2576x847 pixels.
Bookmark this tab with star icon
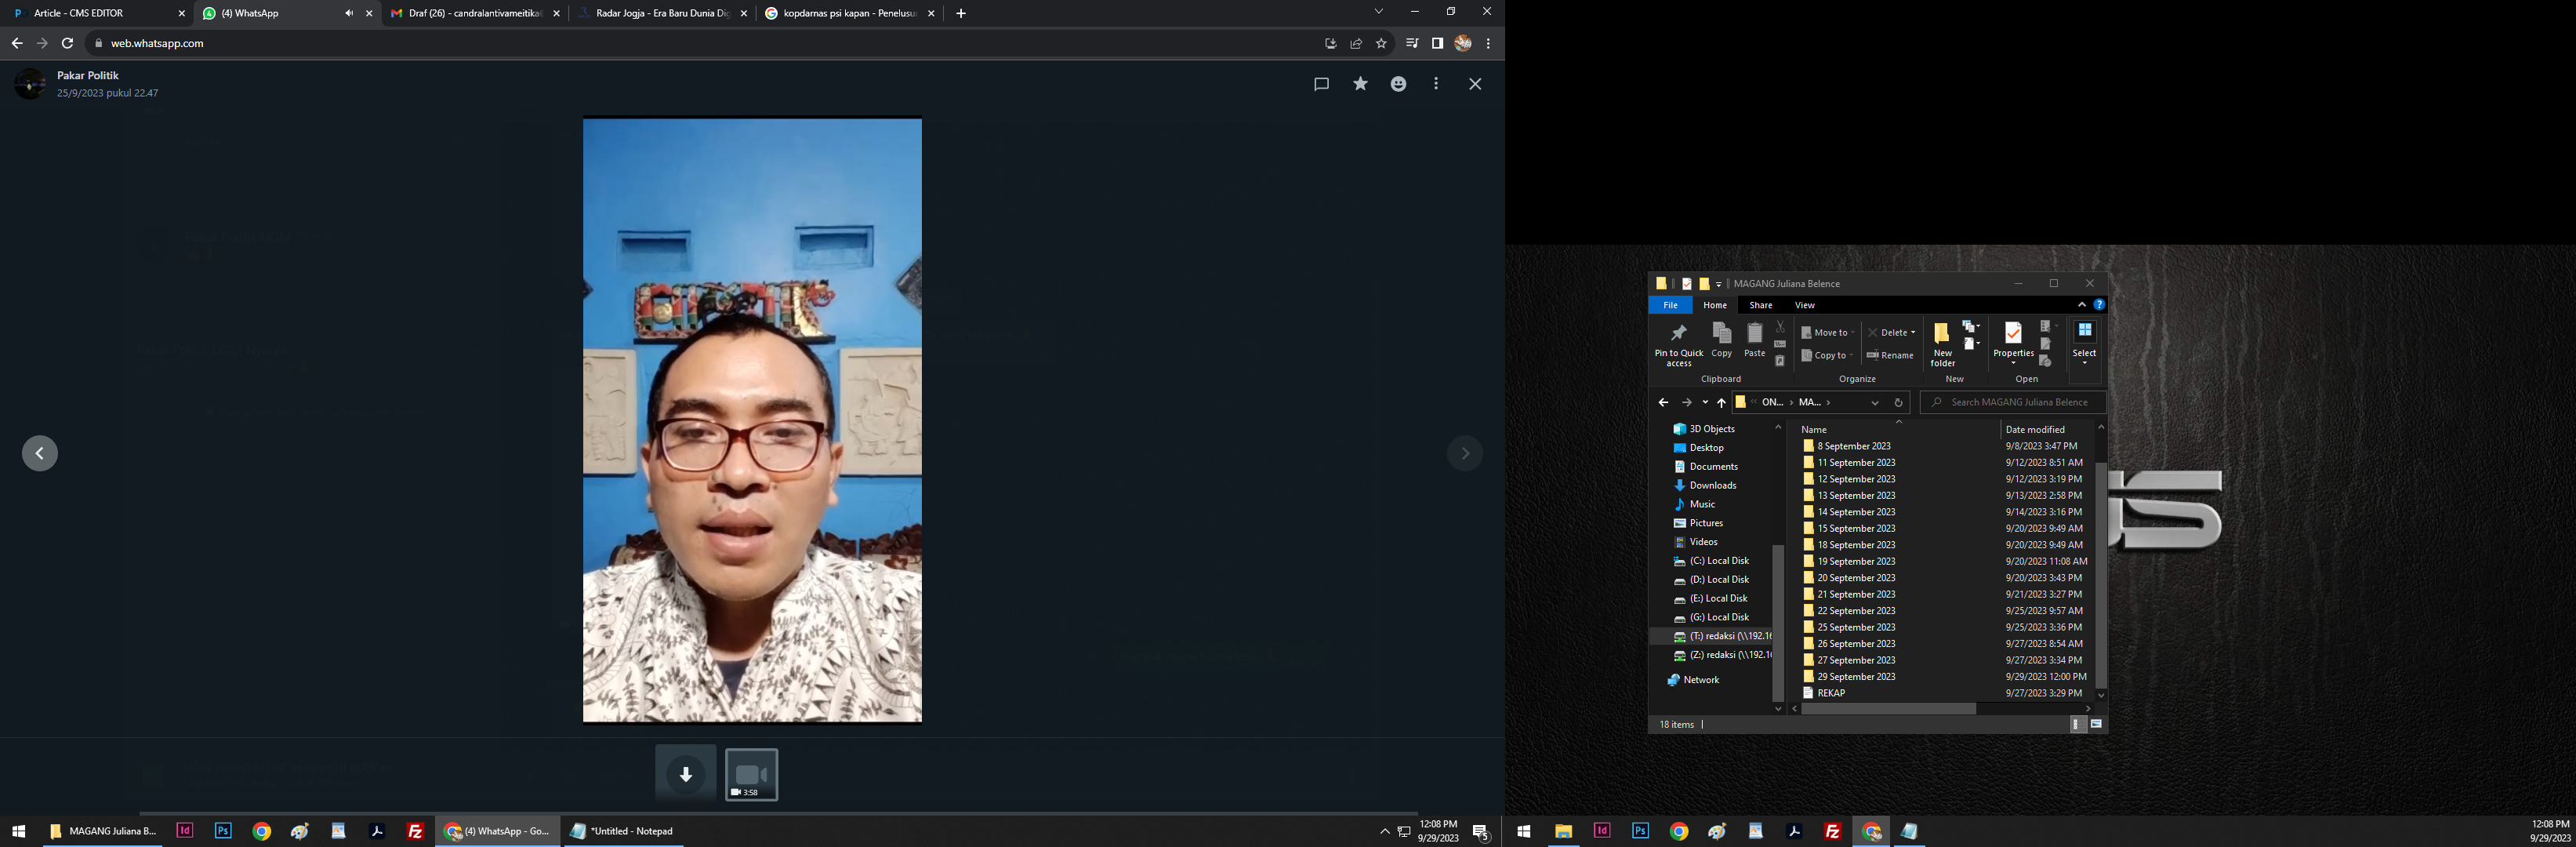[x=1381, y=43]
